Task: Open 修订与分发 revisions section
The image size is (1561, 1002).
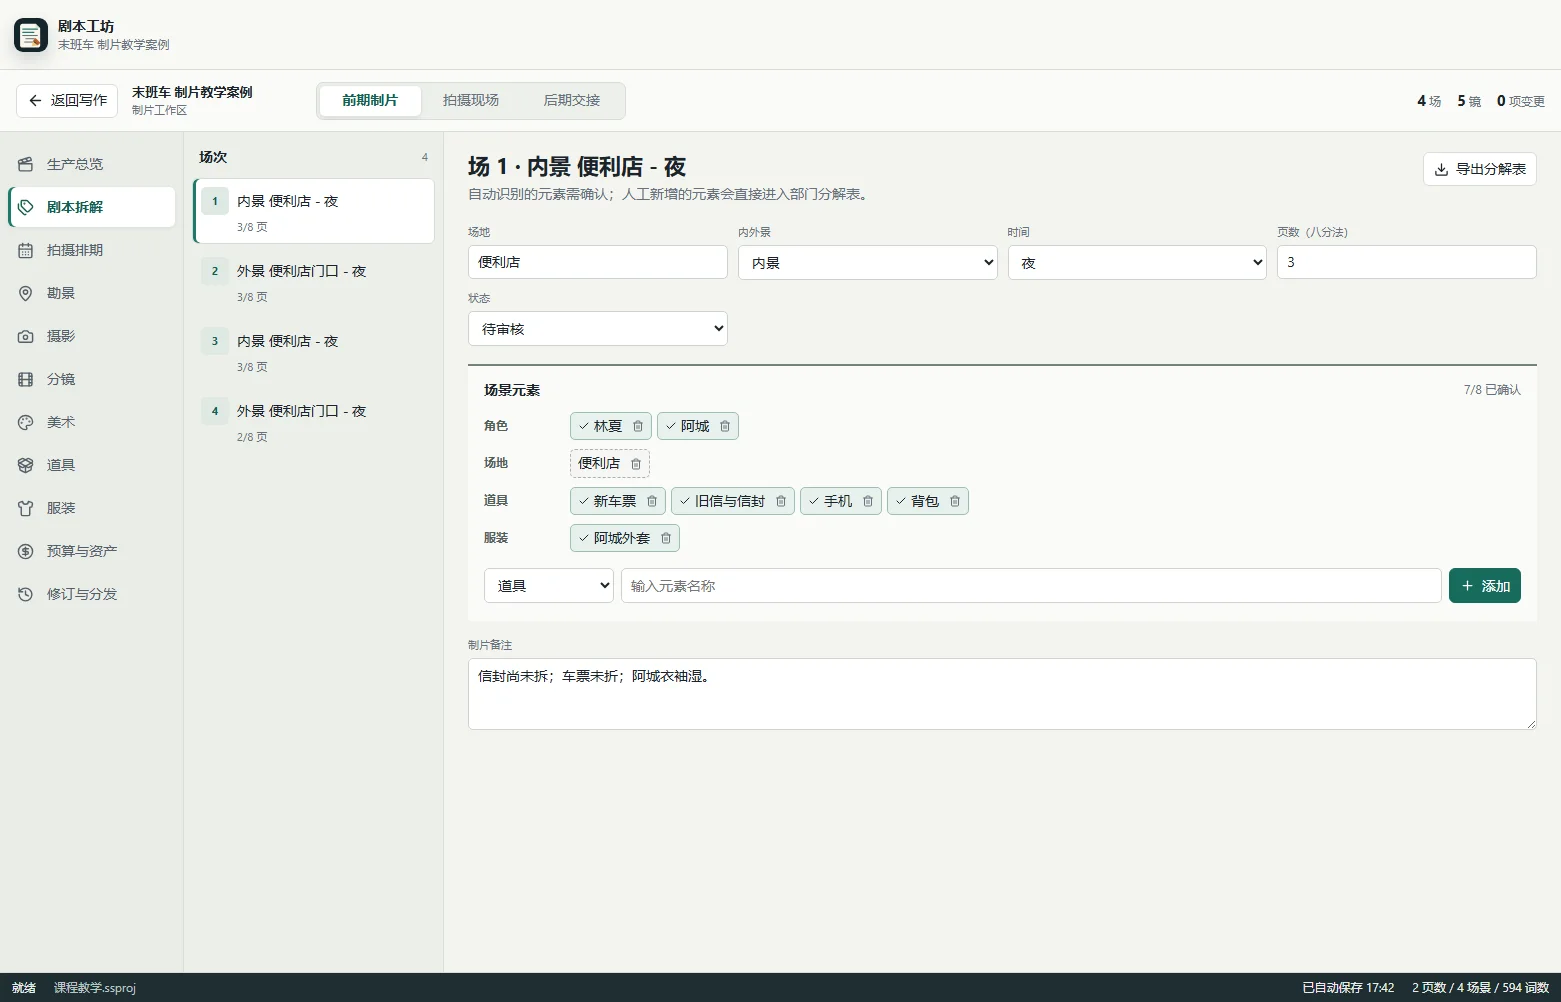Action: point(92,594)
